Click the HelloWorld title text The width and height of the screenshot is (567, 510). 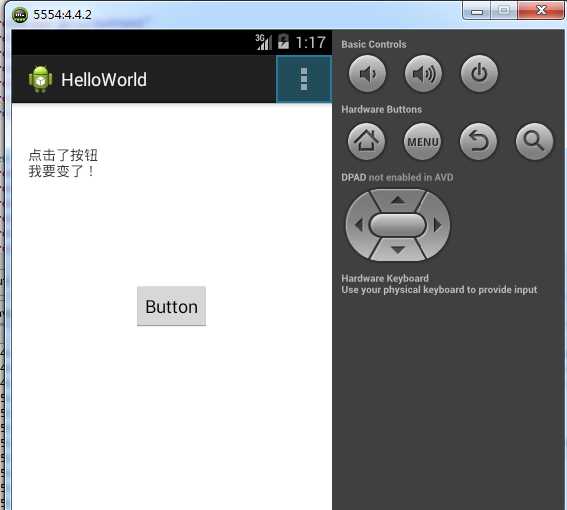pyautogui.click(x=104, y=80)
